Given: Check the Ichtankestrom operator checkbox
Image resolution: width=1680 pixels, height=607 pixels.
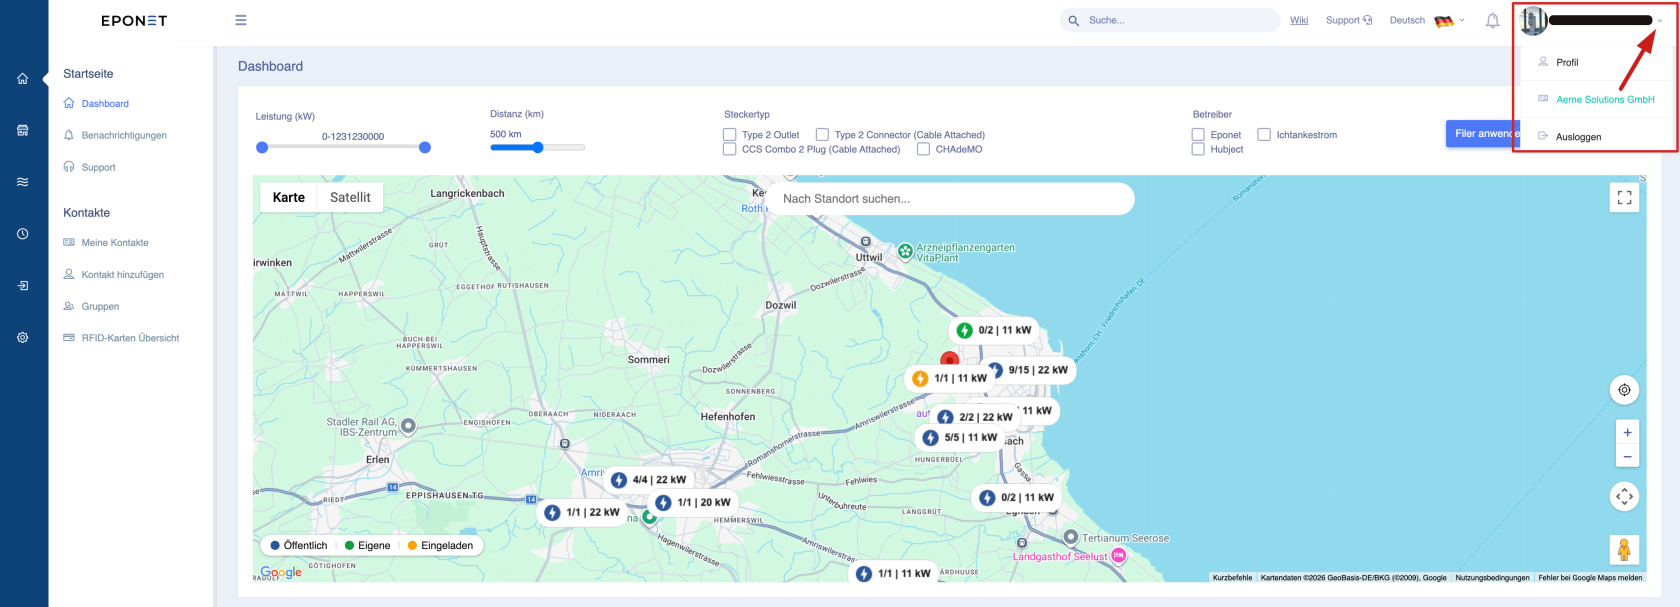Looking at the screenshot, I should tap(1264, 134).
